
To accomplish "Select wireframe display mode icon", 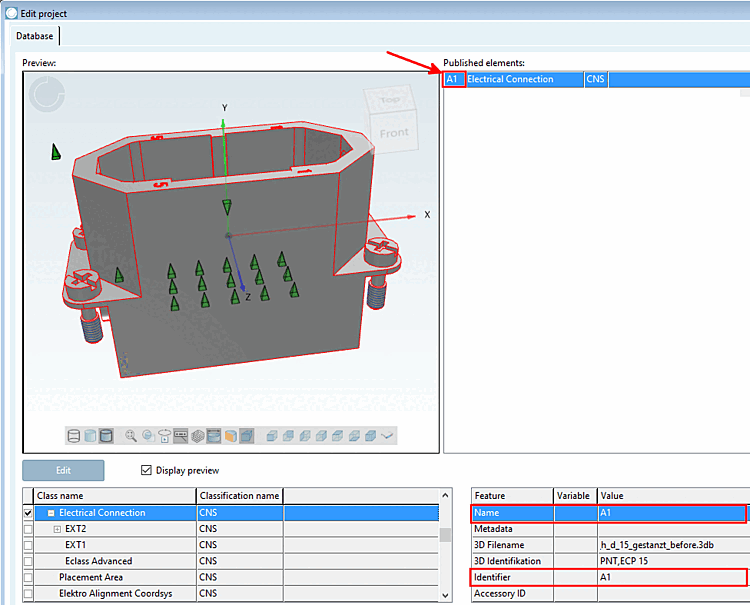I will 73,435.
